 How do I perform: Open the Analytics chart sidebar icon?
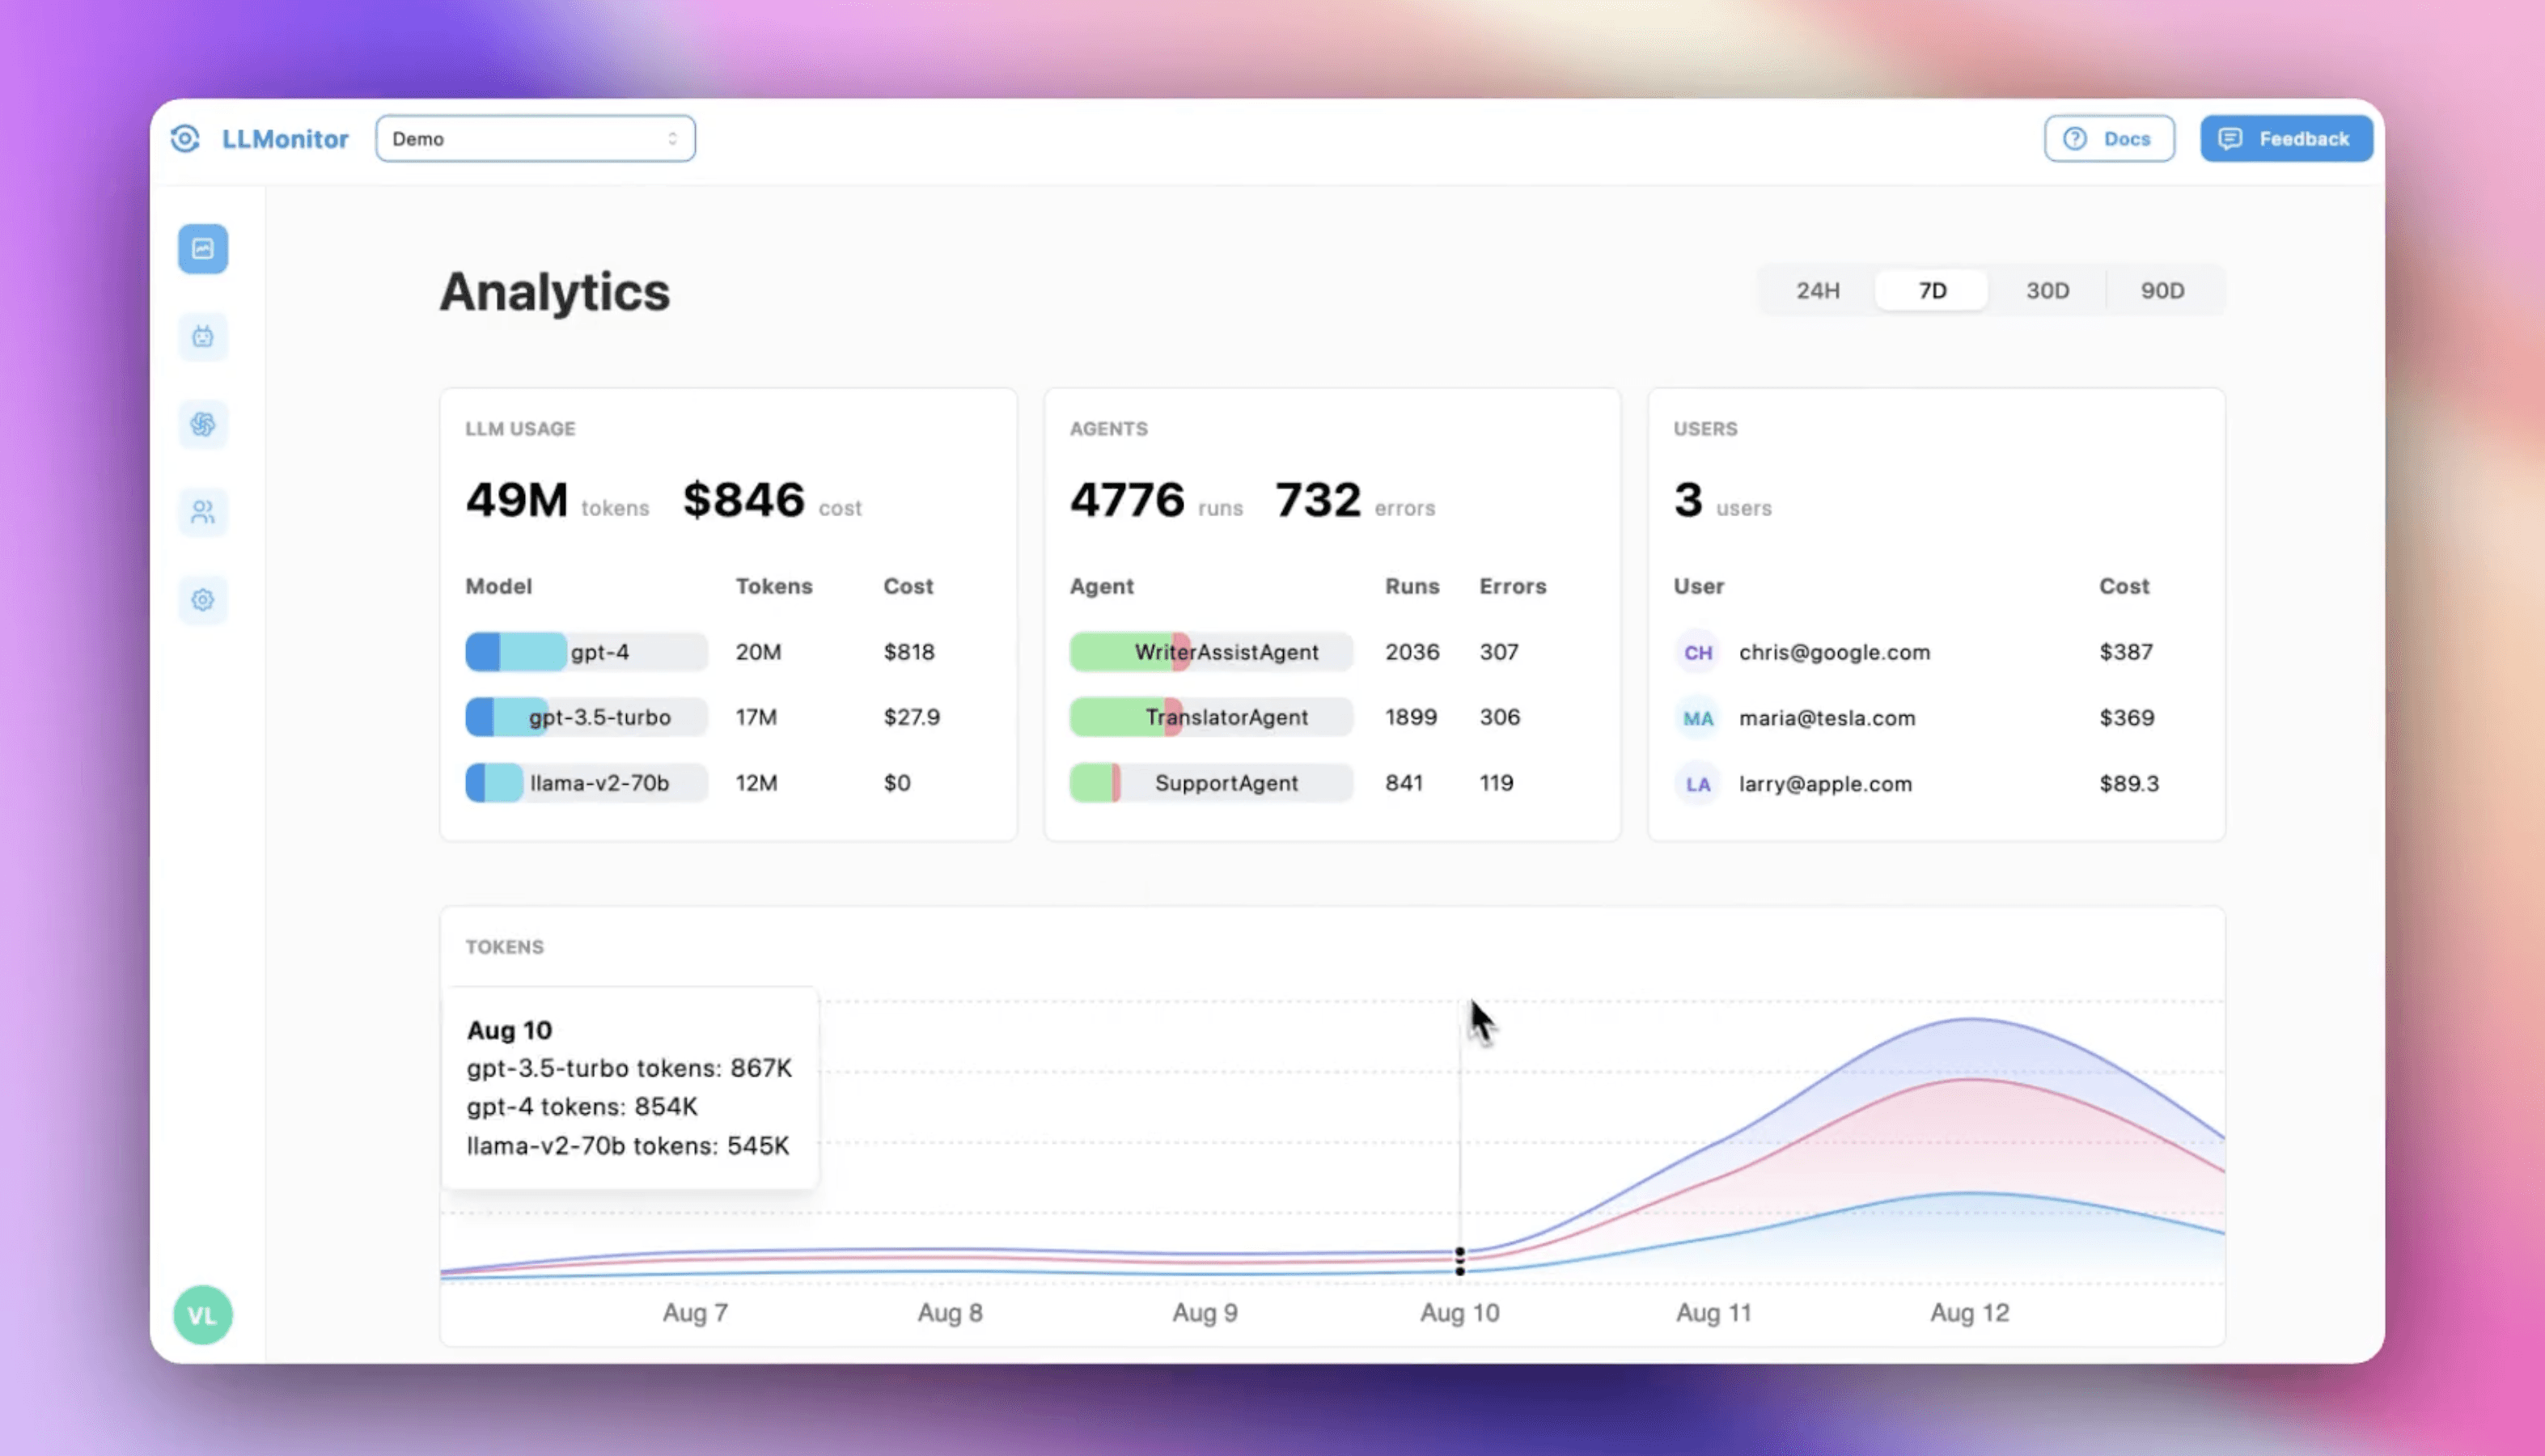click(203, 248)
